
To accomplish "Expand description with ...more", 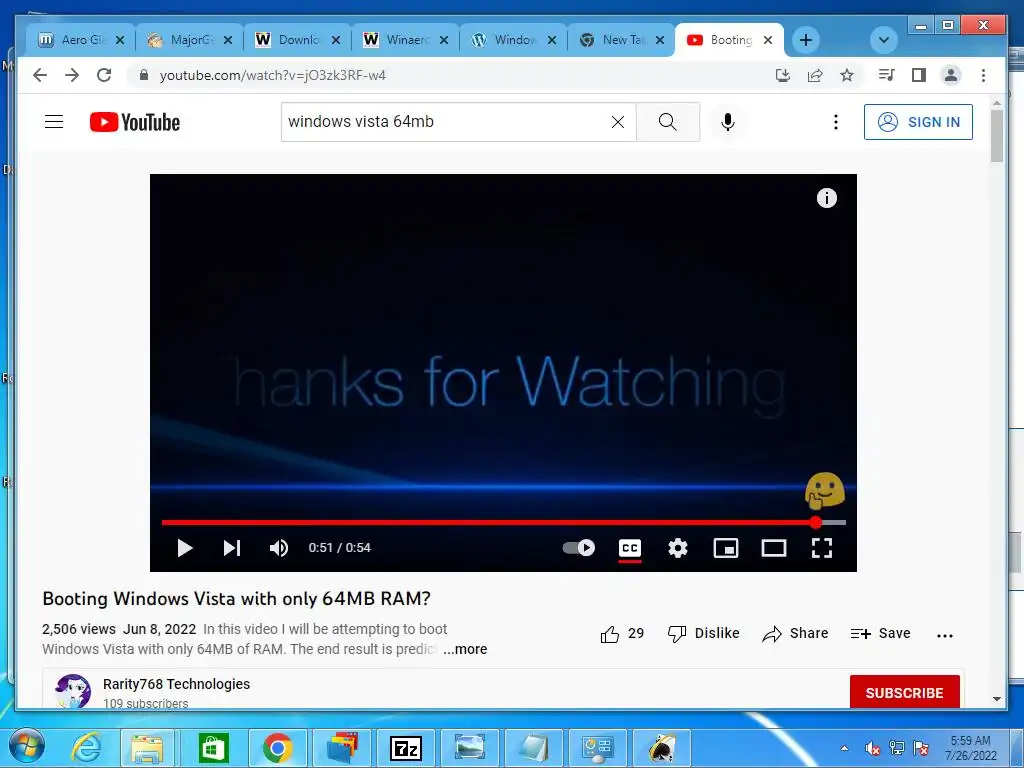I will click(x=465, y=649).
